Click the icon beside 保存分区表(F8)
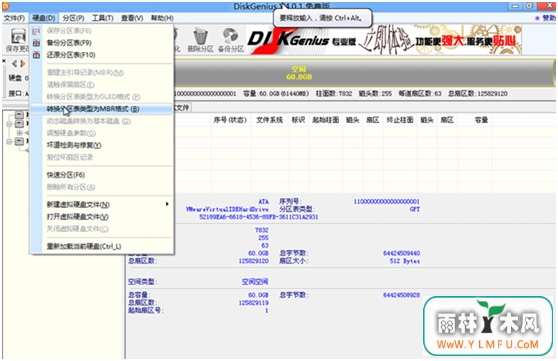558x361 pixels. (x=36, y=31)
